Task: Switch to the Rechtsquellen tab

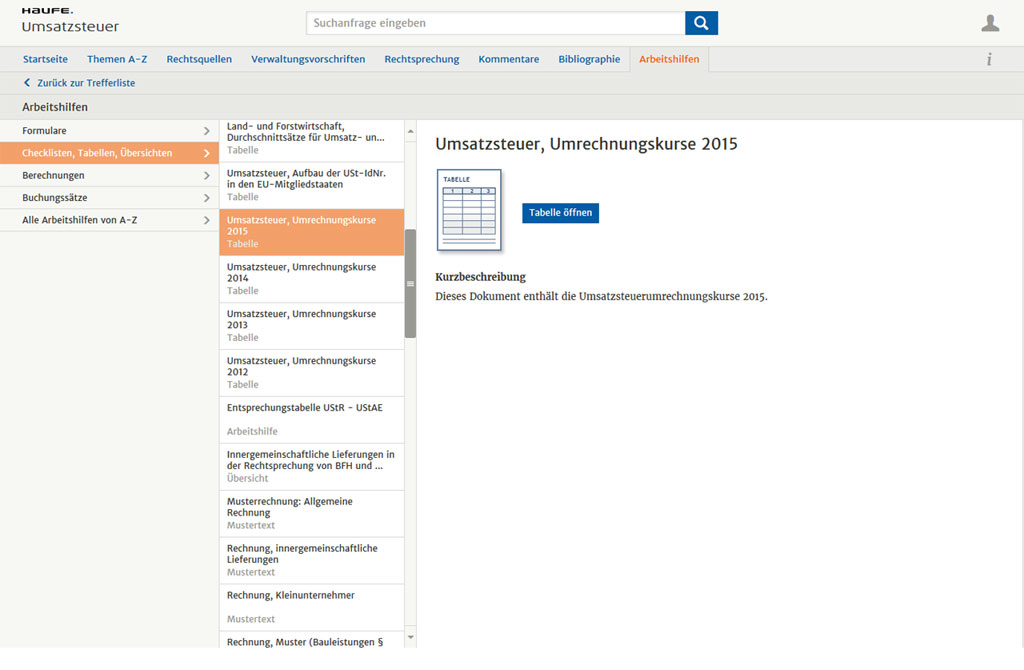Action: pos(199,59)
